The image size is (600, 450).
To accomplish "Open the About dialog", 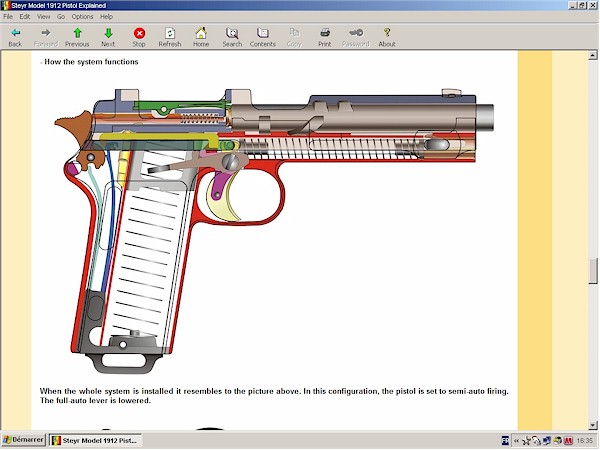I will click(x=387, y=37).
